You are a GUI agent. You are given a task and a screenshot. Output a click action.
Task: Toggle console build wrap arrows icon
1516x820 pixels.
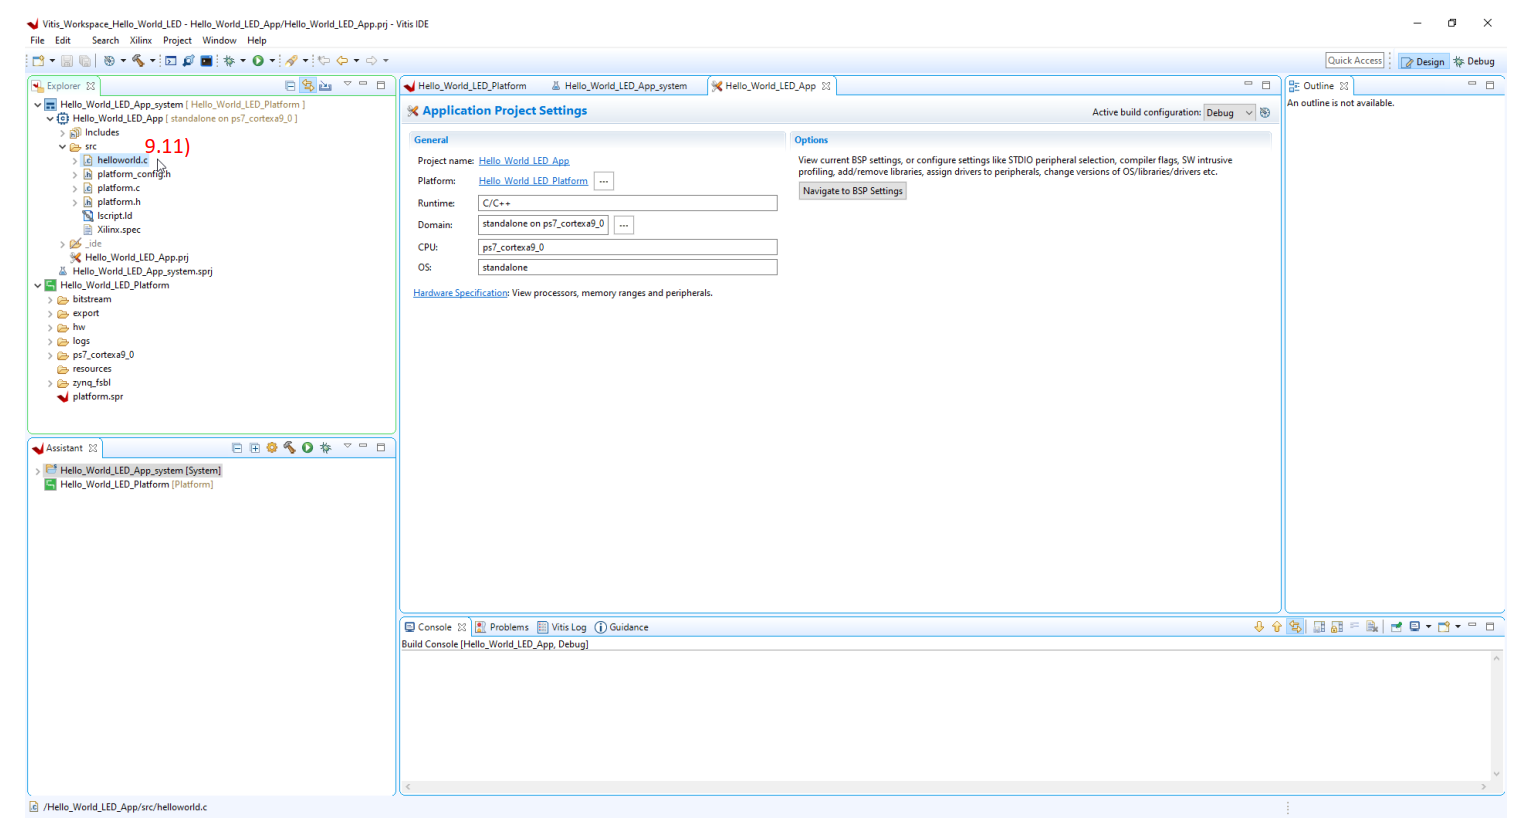point(1295,627)
